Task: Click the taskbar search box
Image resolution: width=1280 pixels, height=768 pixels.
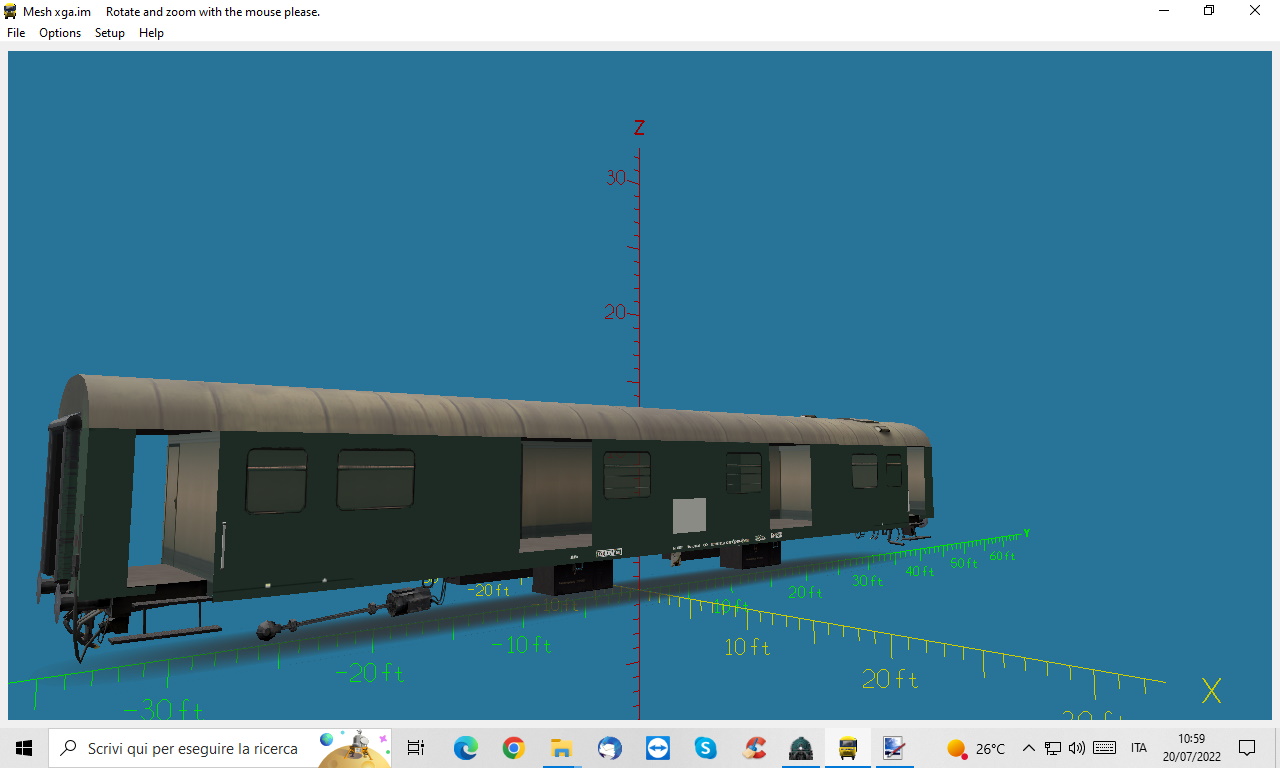Action: coord(220,748)
